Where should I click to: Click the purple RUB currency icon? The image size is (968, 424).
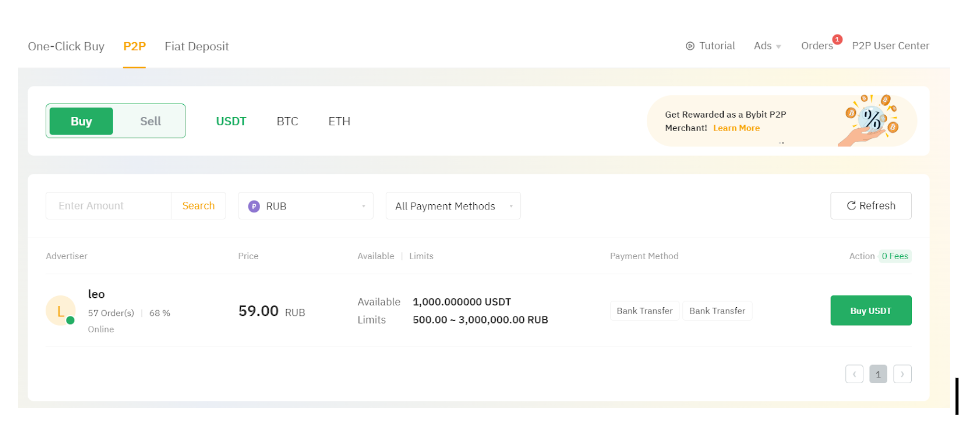click(254, 206)
